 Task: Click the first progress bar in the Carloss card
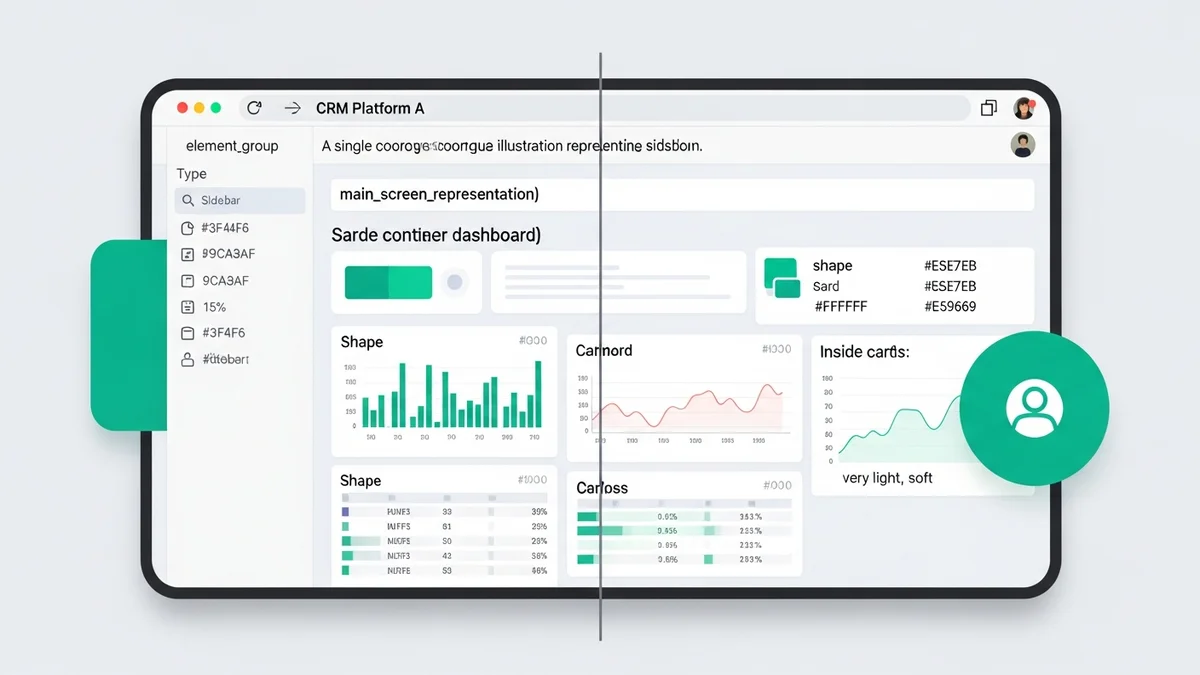click(600, 517)
